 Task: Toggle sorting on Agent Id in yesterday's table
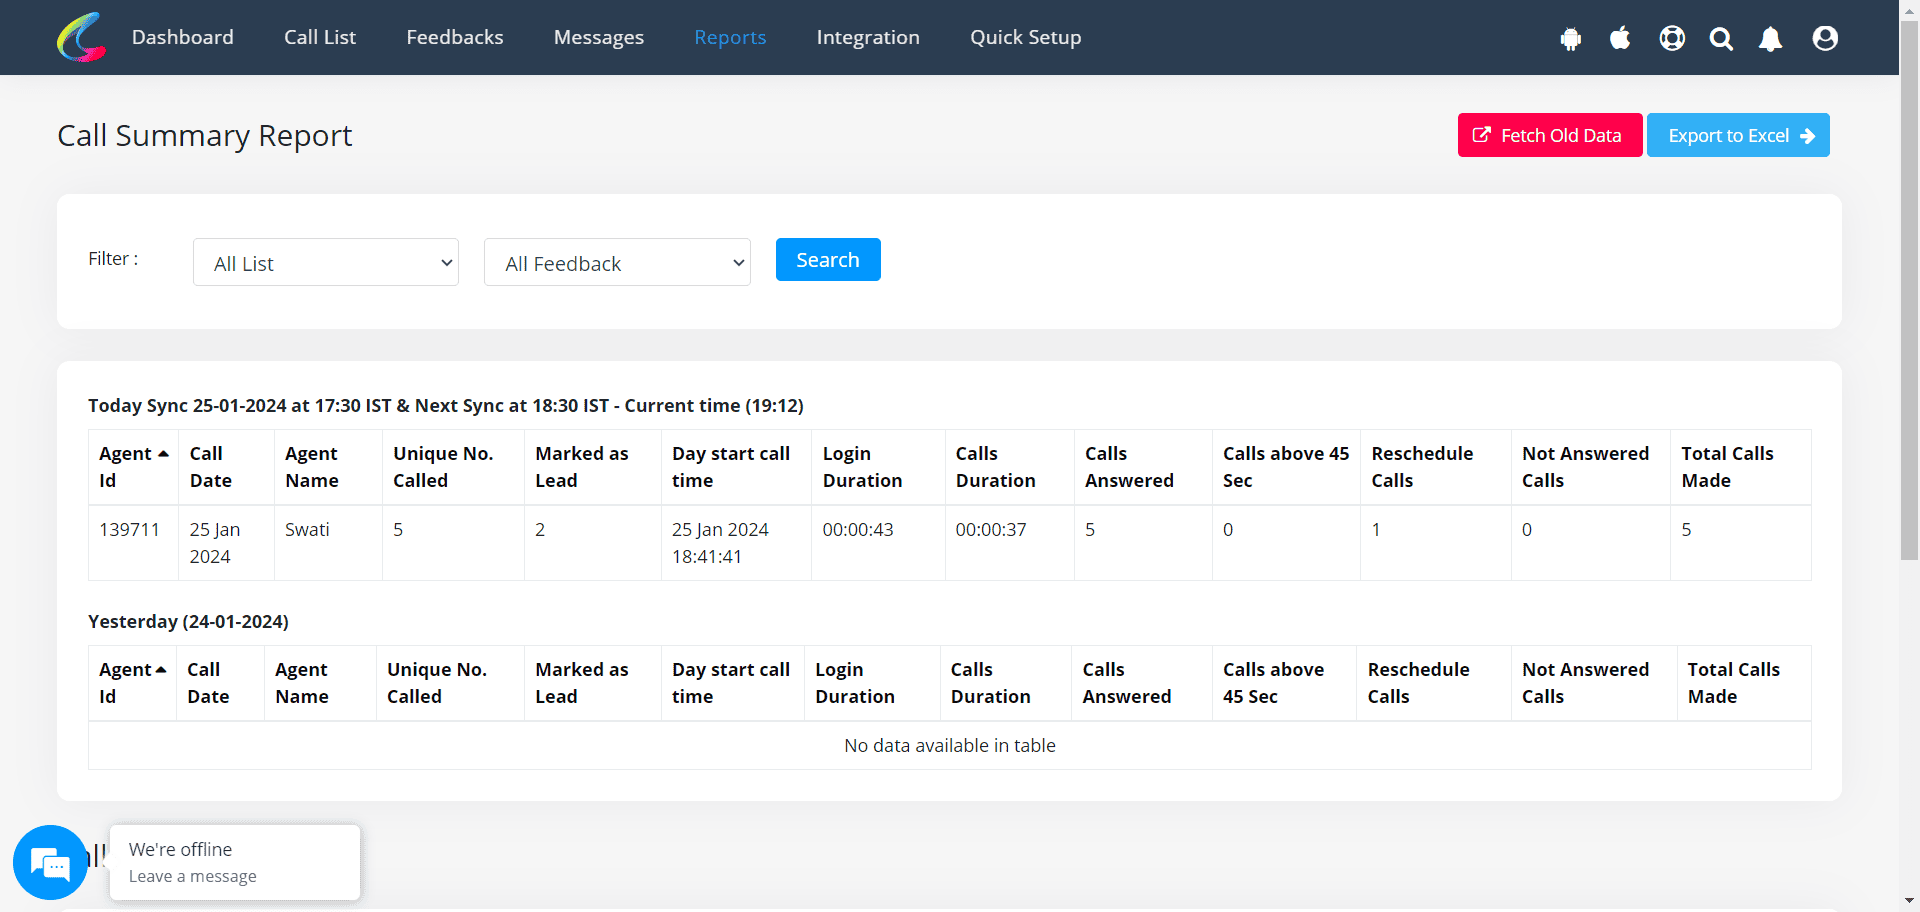[x=132, y=683]
